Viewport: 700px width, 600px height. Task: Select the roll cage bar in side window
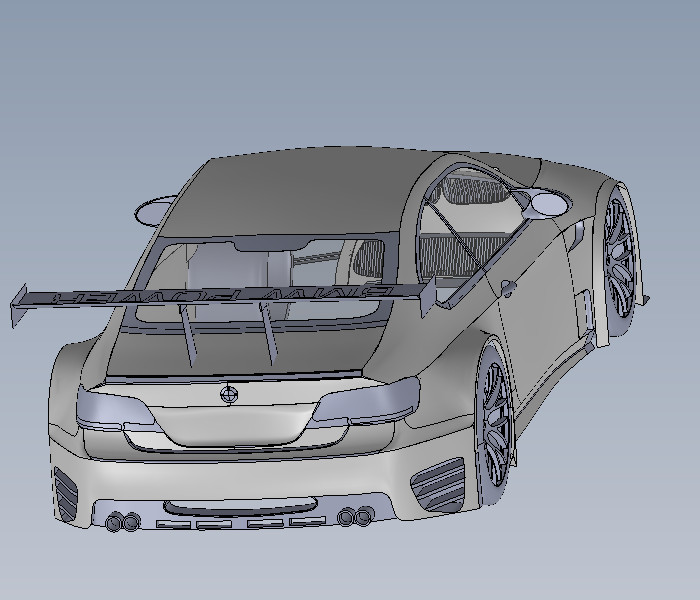pos(453,237)
